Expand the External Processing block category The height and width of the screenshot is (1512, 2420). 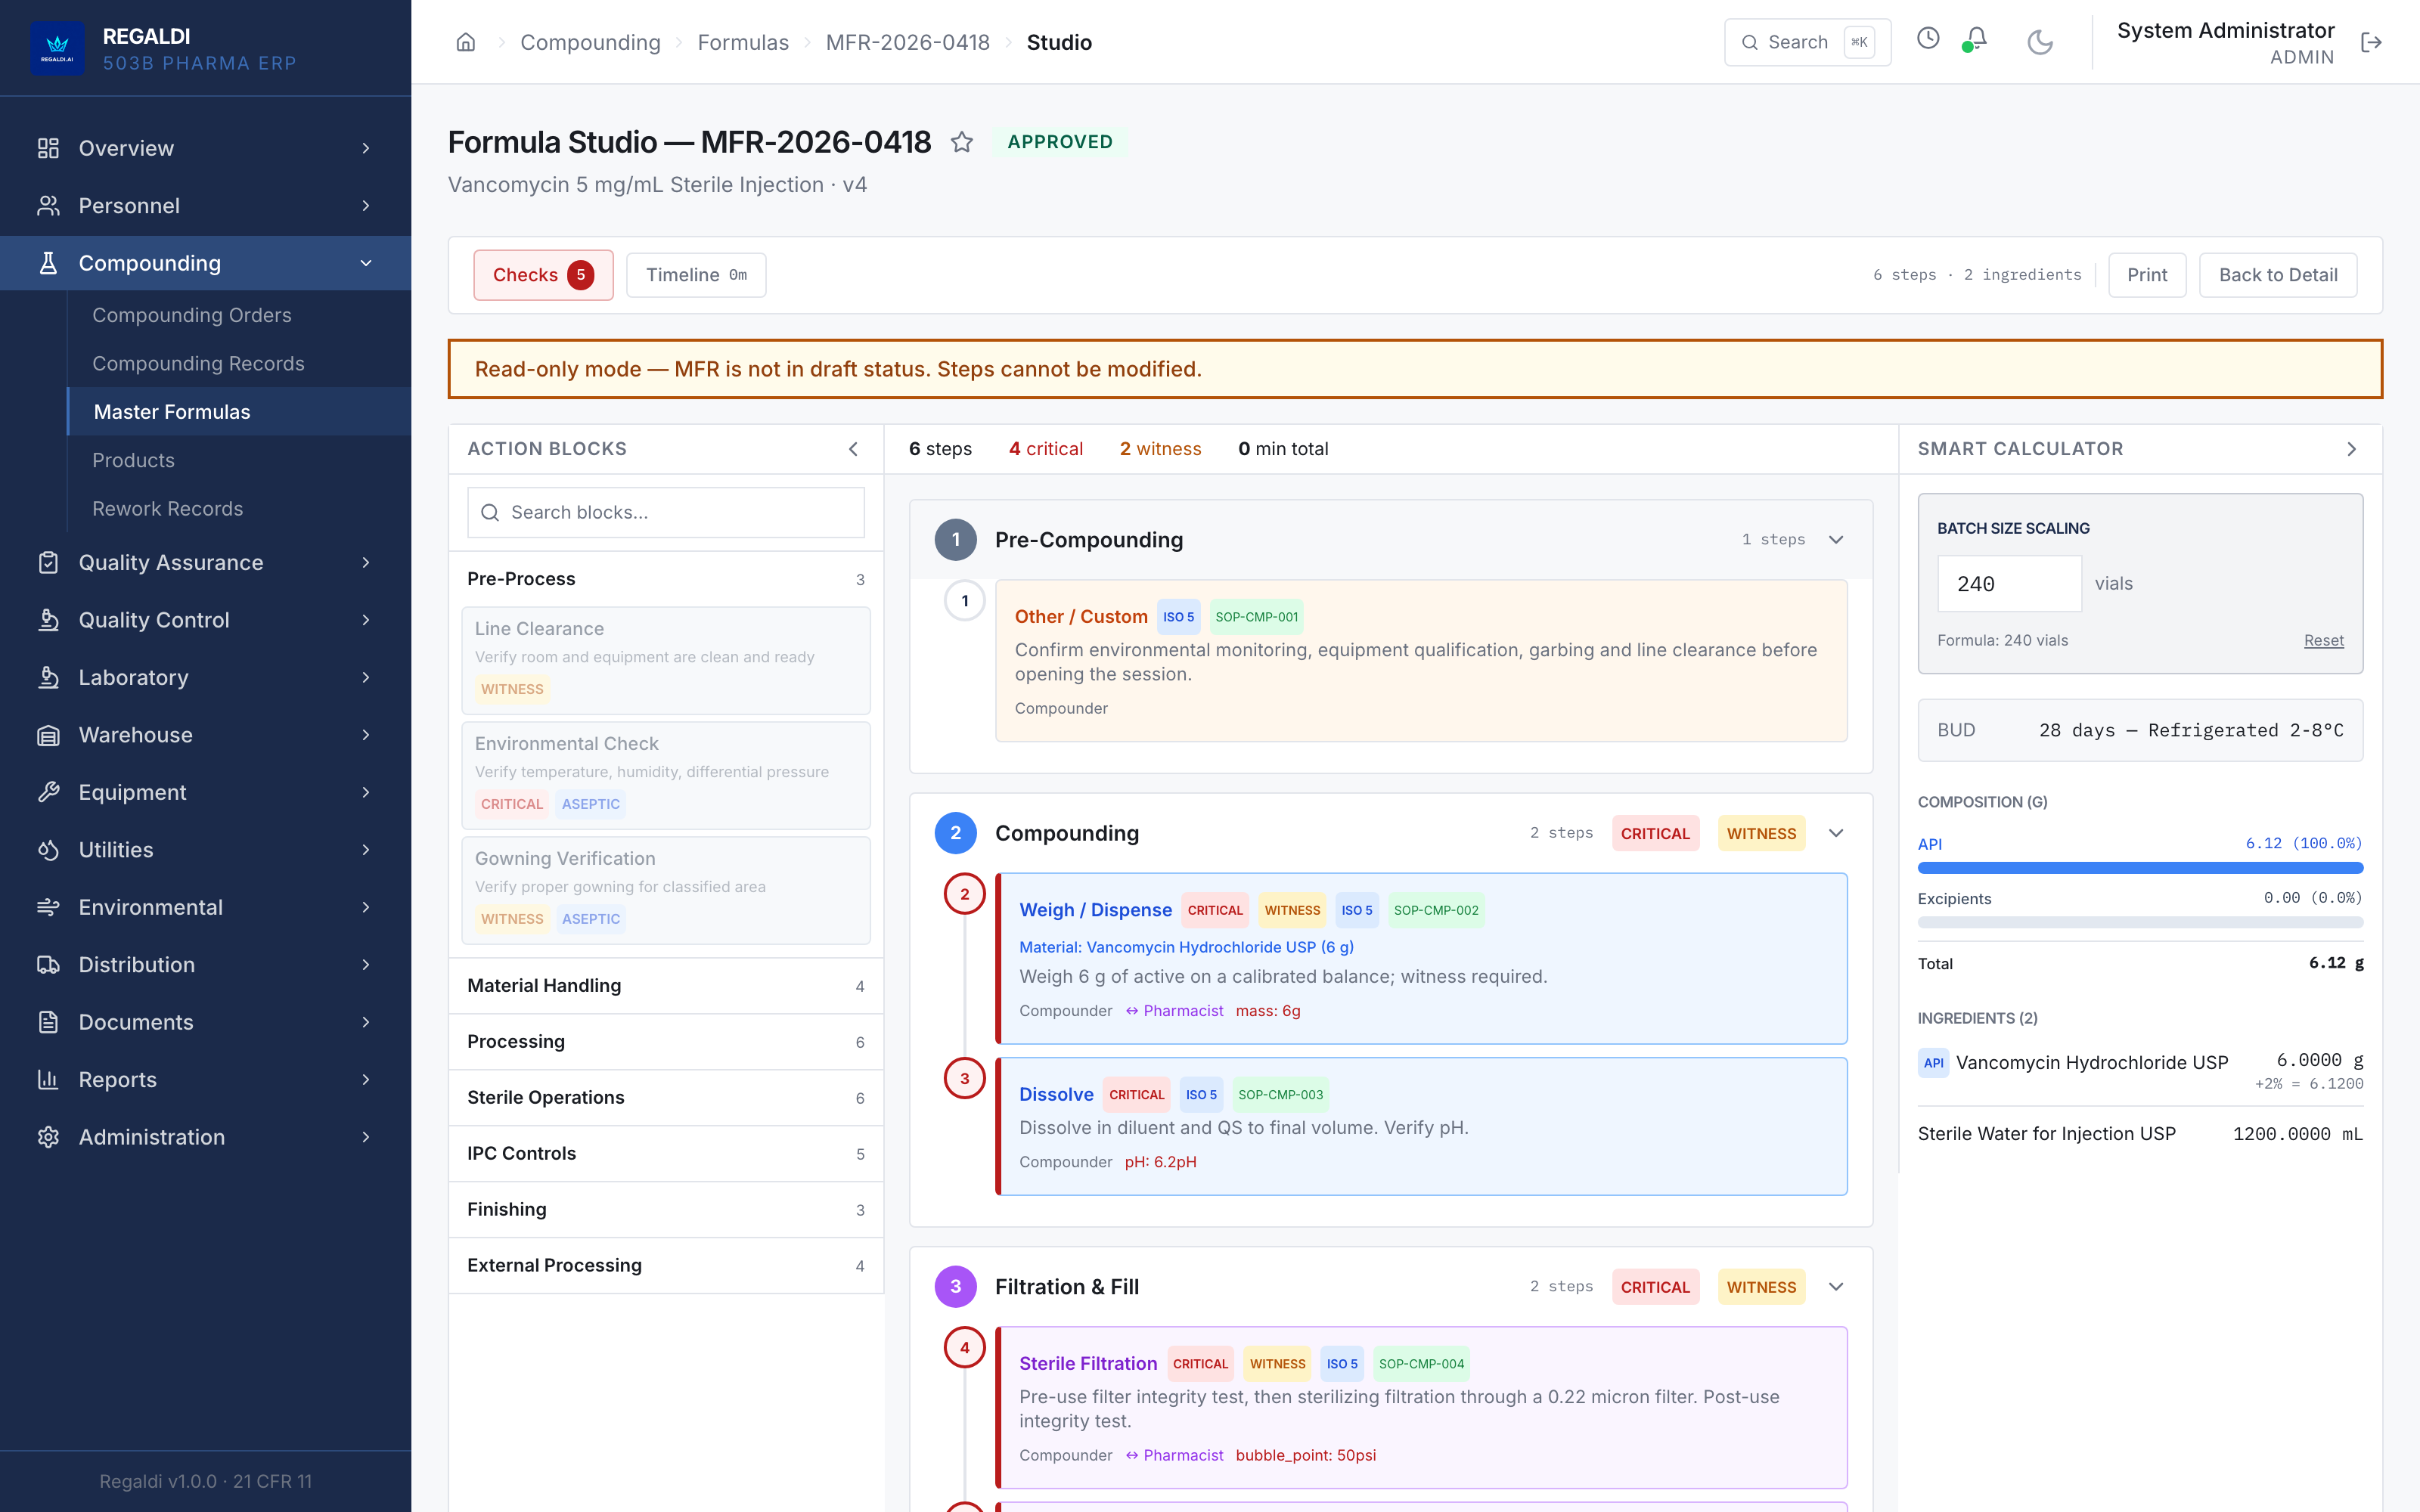pos(666,1265)
